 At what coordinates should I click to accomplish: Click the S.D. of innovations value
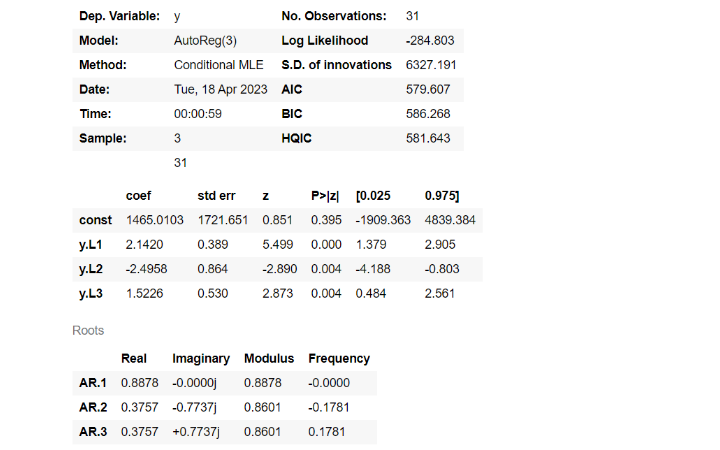point(431,65)
